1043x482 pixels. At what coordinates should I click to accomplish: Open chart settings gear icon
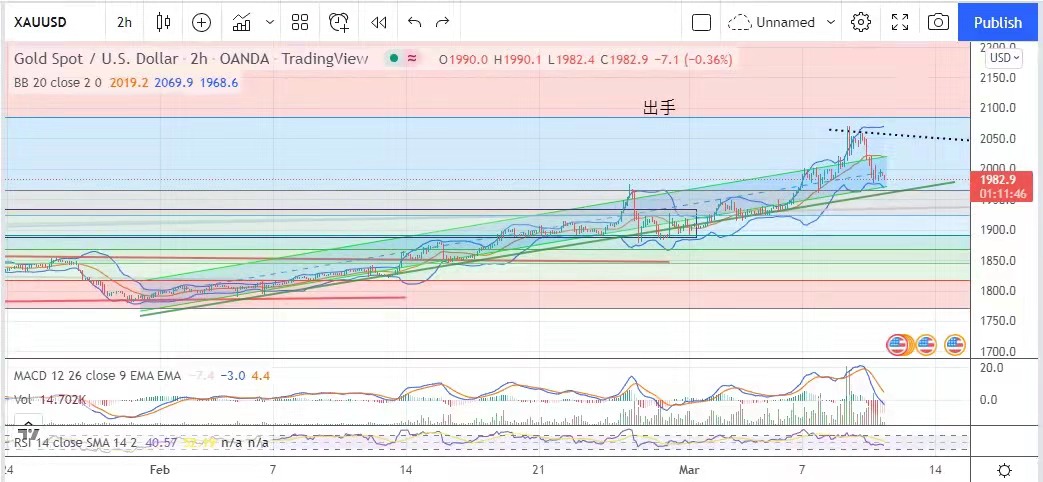(861, 22)
